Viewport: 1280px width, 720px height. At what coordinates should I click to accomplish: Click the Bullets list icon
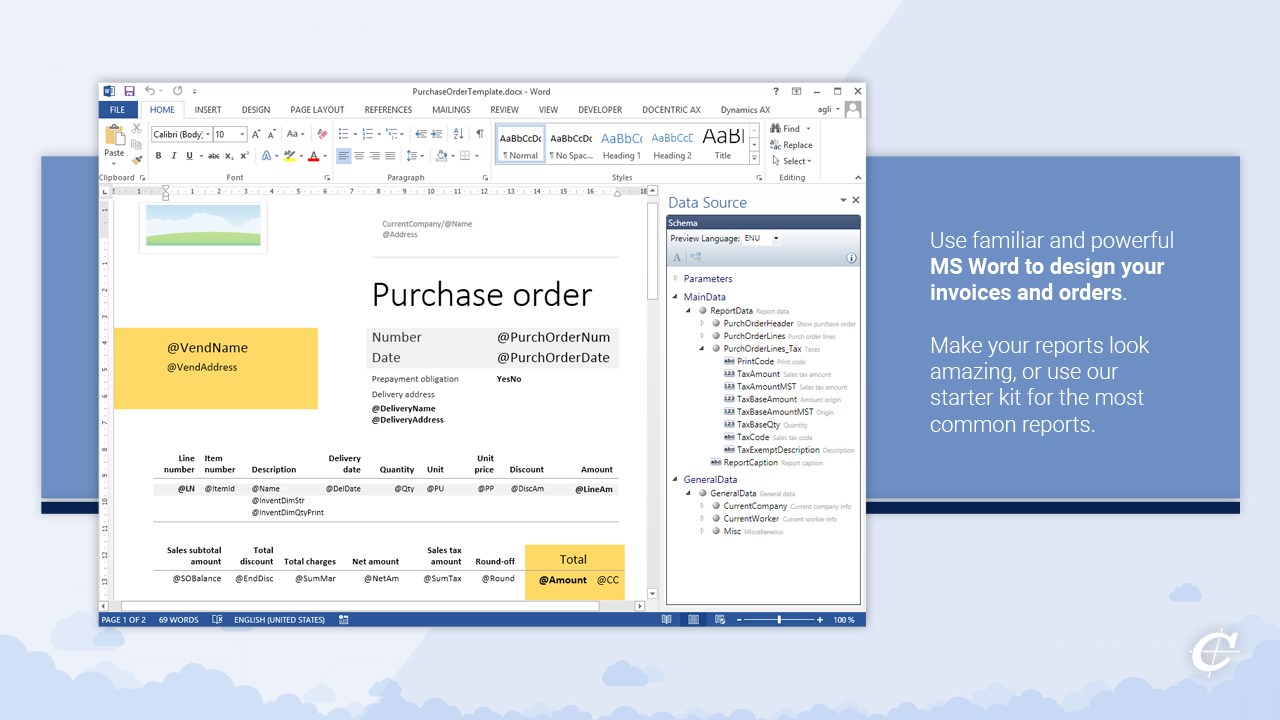pos(343,134)
